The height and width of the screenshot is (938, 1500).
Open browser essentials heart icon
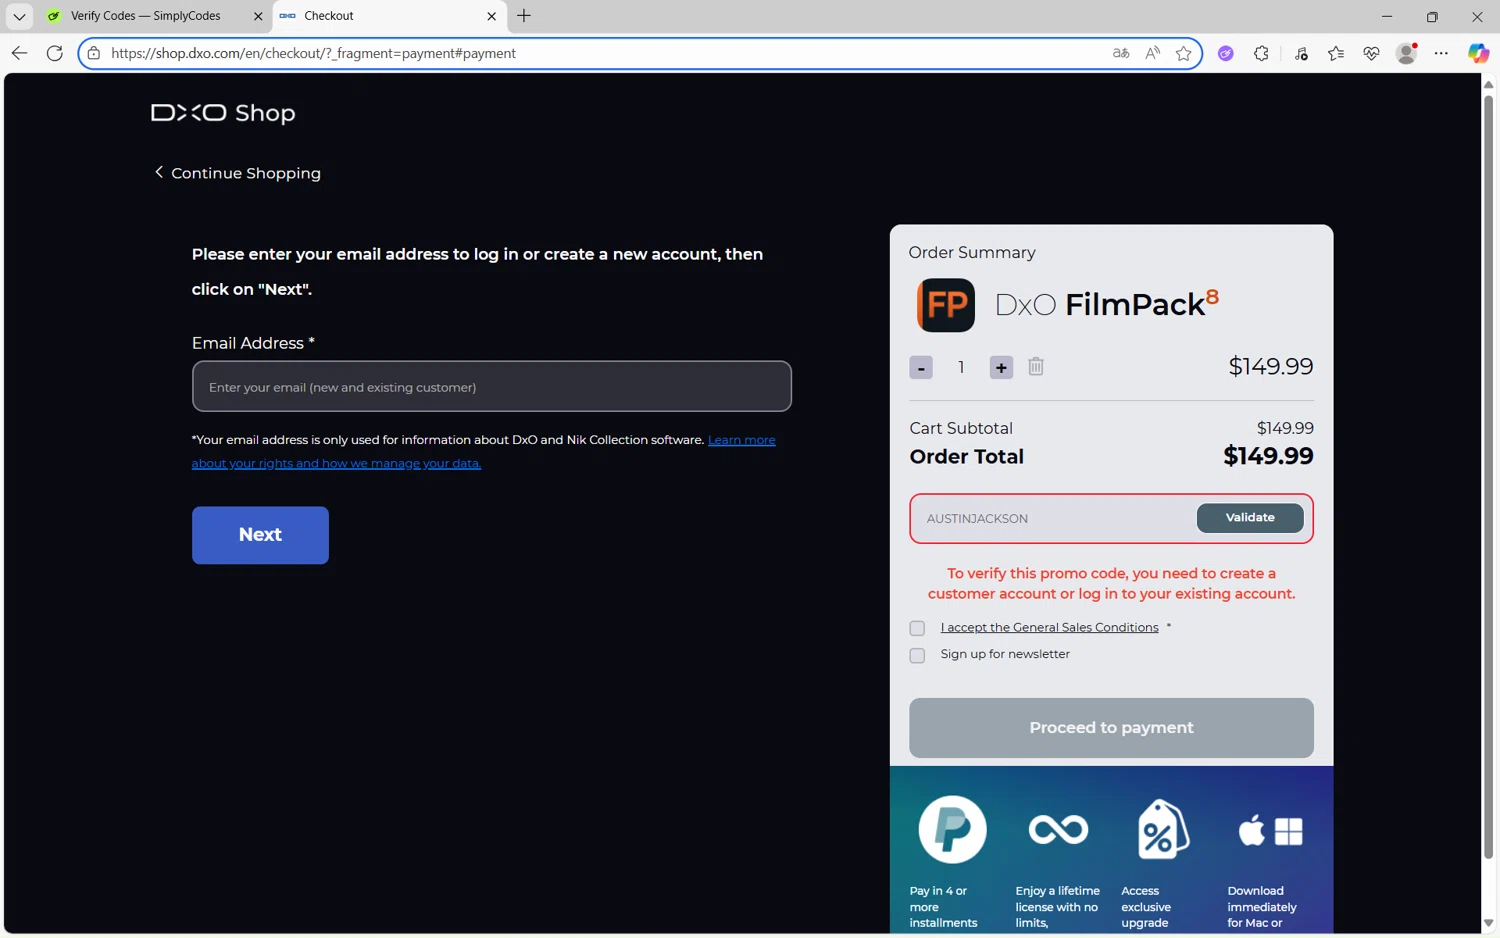pos(1371,53)
